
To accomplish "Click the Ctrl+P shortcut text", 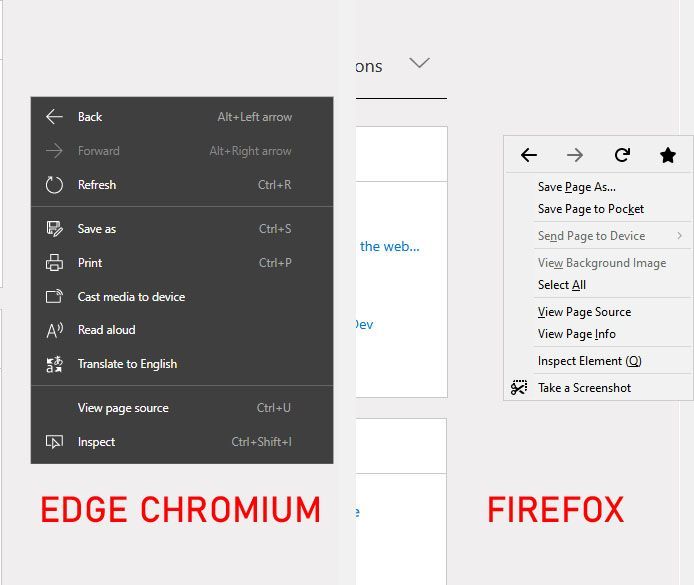I will tap(275, 263).
